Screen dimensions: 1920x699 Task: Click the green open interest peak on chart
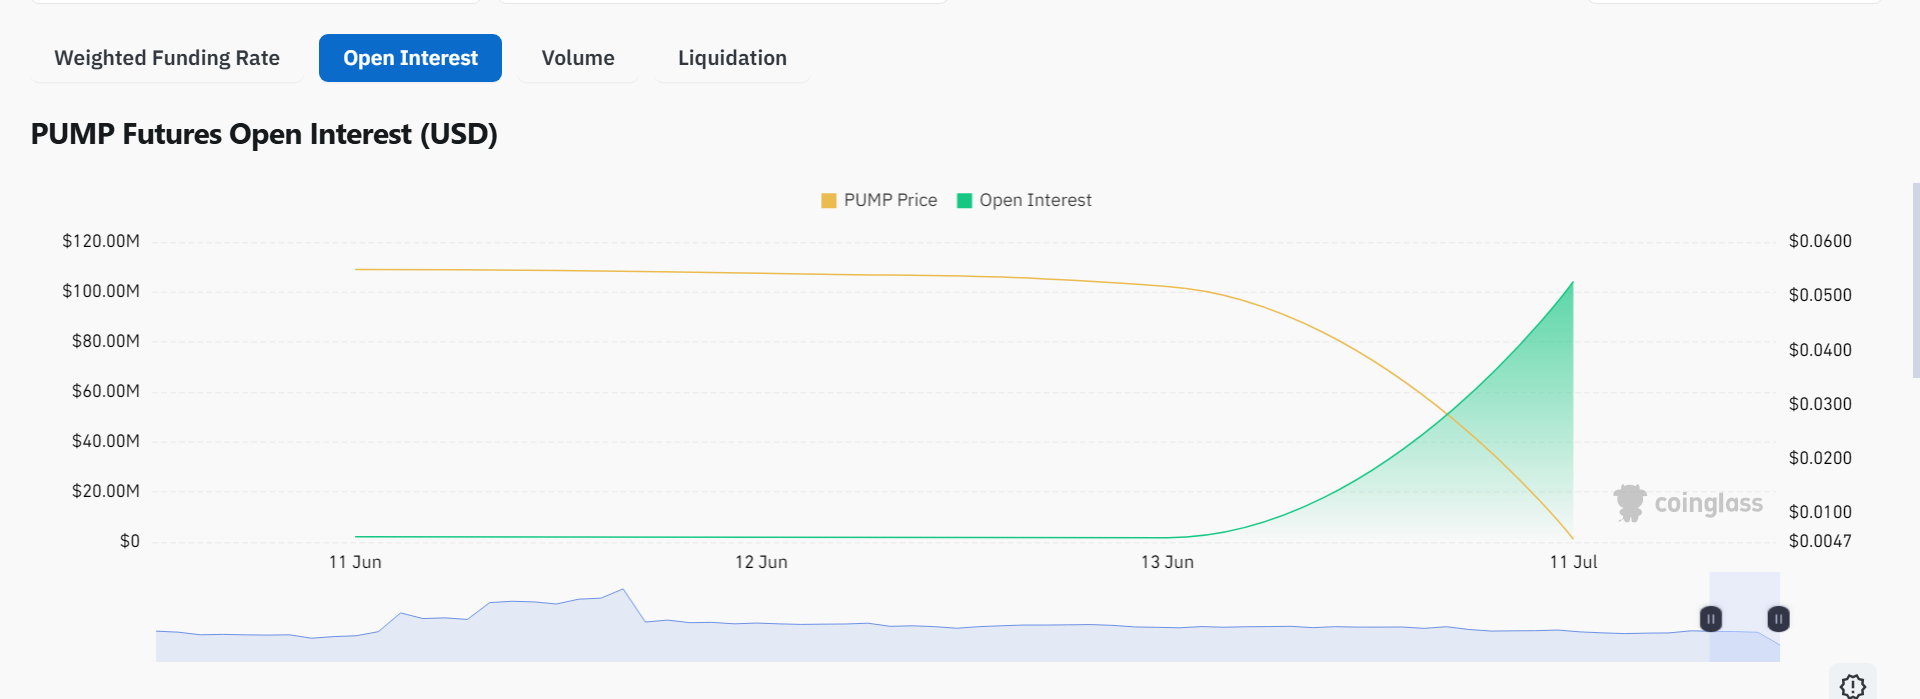[x=1572, y=283]
